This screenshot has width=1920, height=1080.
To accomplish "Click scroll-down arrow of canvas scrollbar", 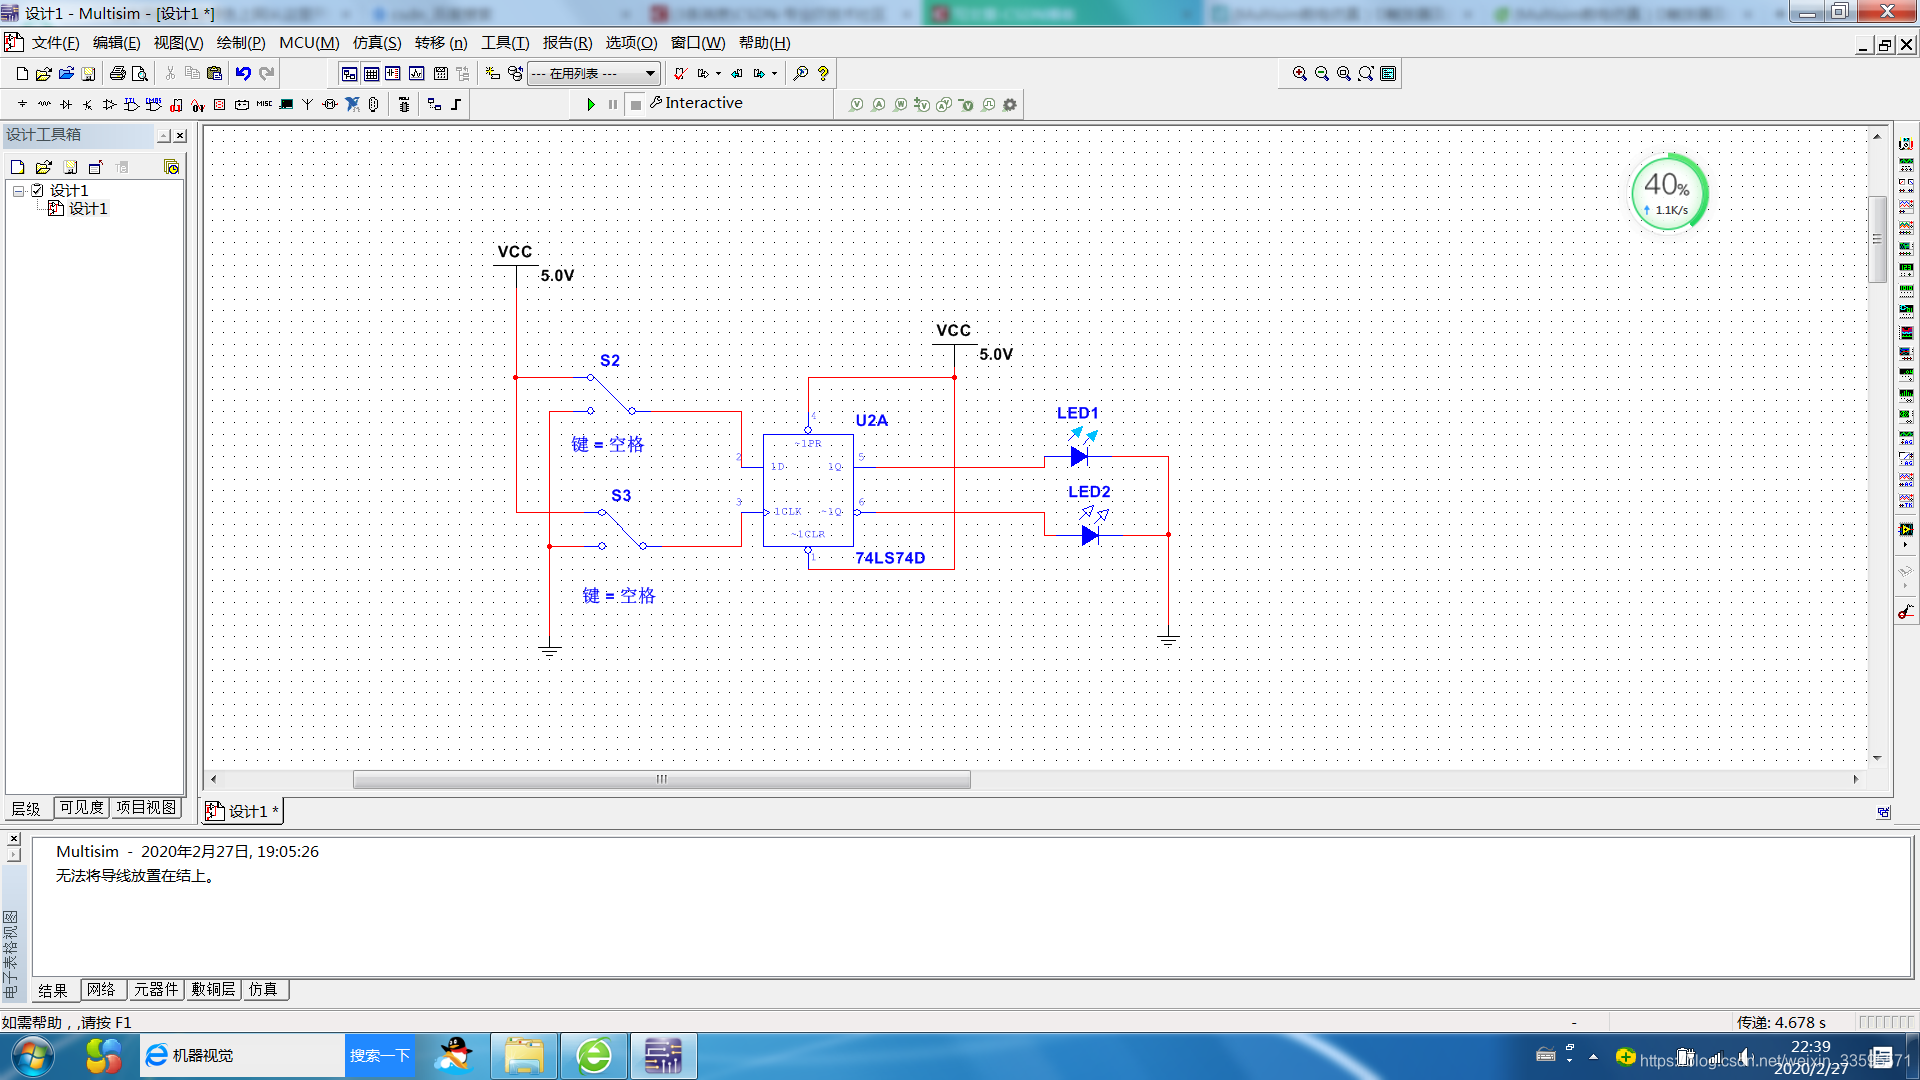I will (1877, 758).
